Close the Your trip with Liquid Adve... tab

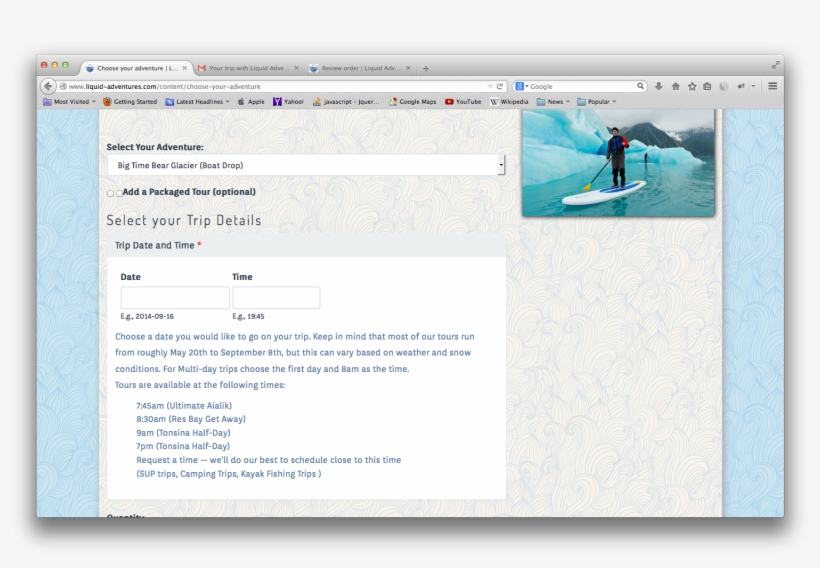[x=297, y=68]
